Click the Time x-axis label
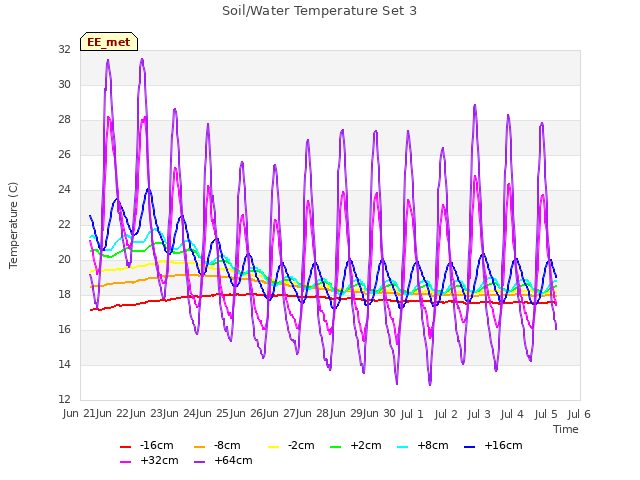640x480 pixels. tap(566, 429)
